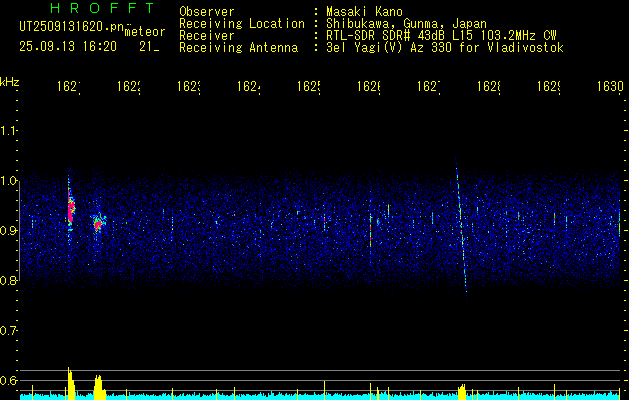The height and width of the screenshot is (400, 629).
Task: Click the 1624 time axis label
Action: (248, 86)
